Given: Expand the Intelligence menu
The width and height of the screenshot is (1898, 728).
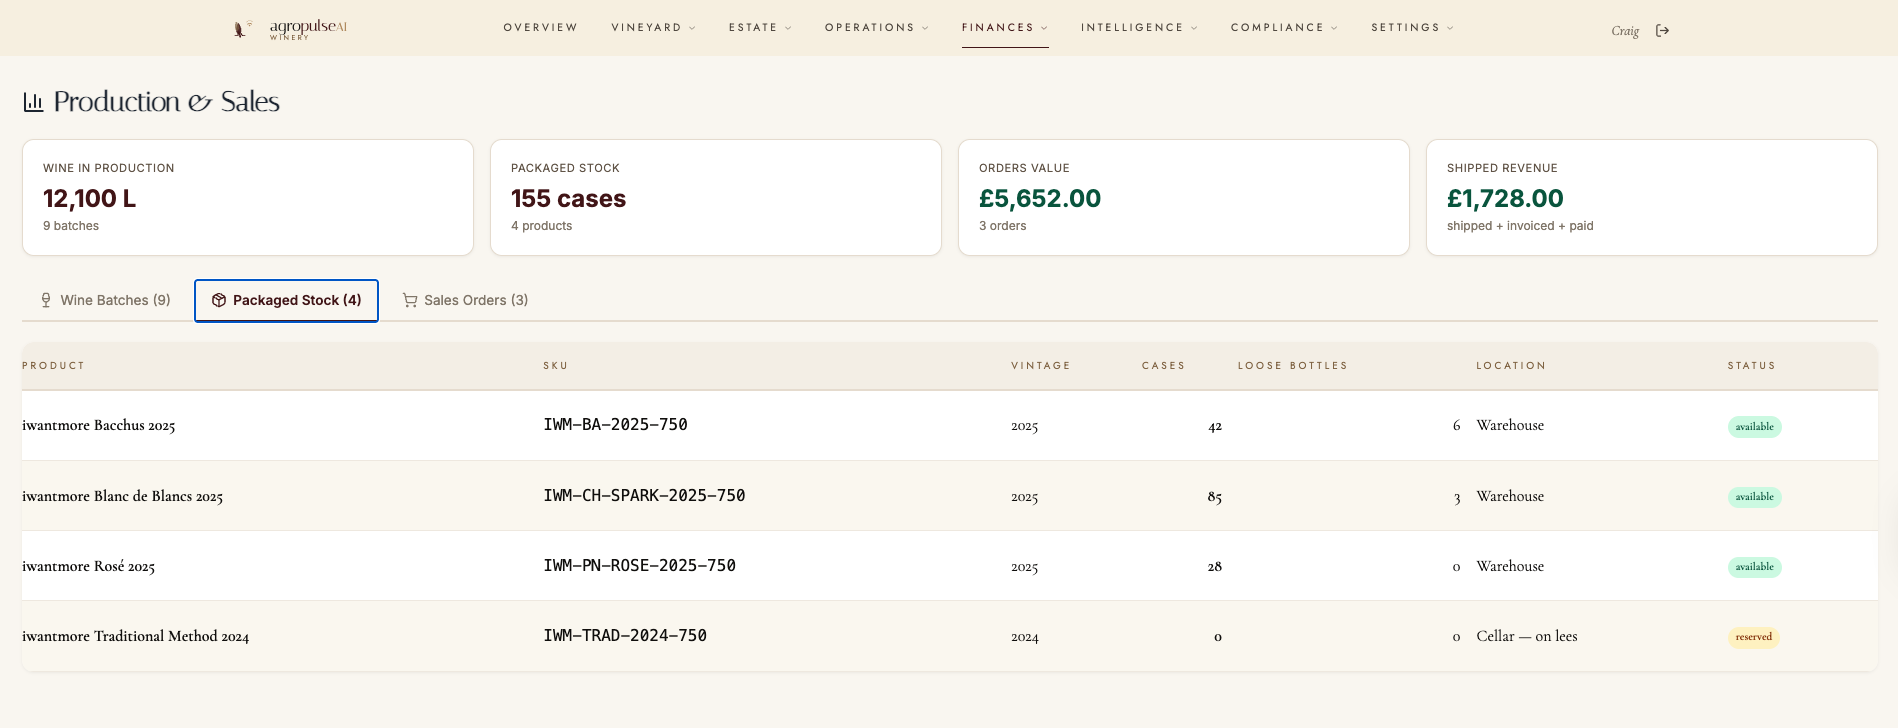Looking at the screenshot, I should click(1139, 28).
